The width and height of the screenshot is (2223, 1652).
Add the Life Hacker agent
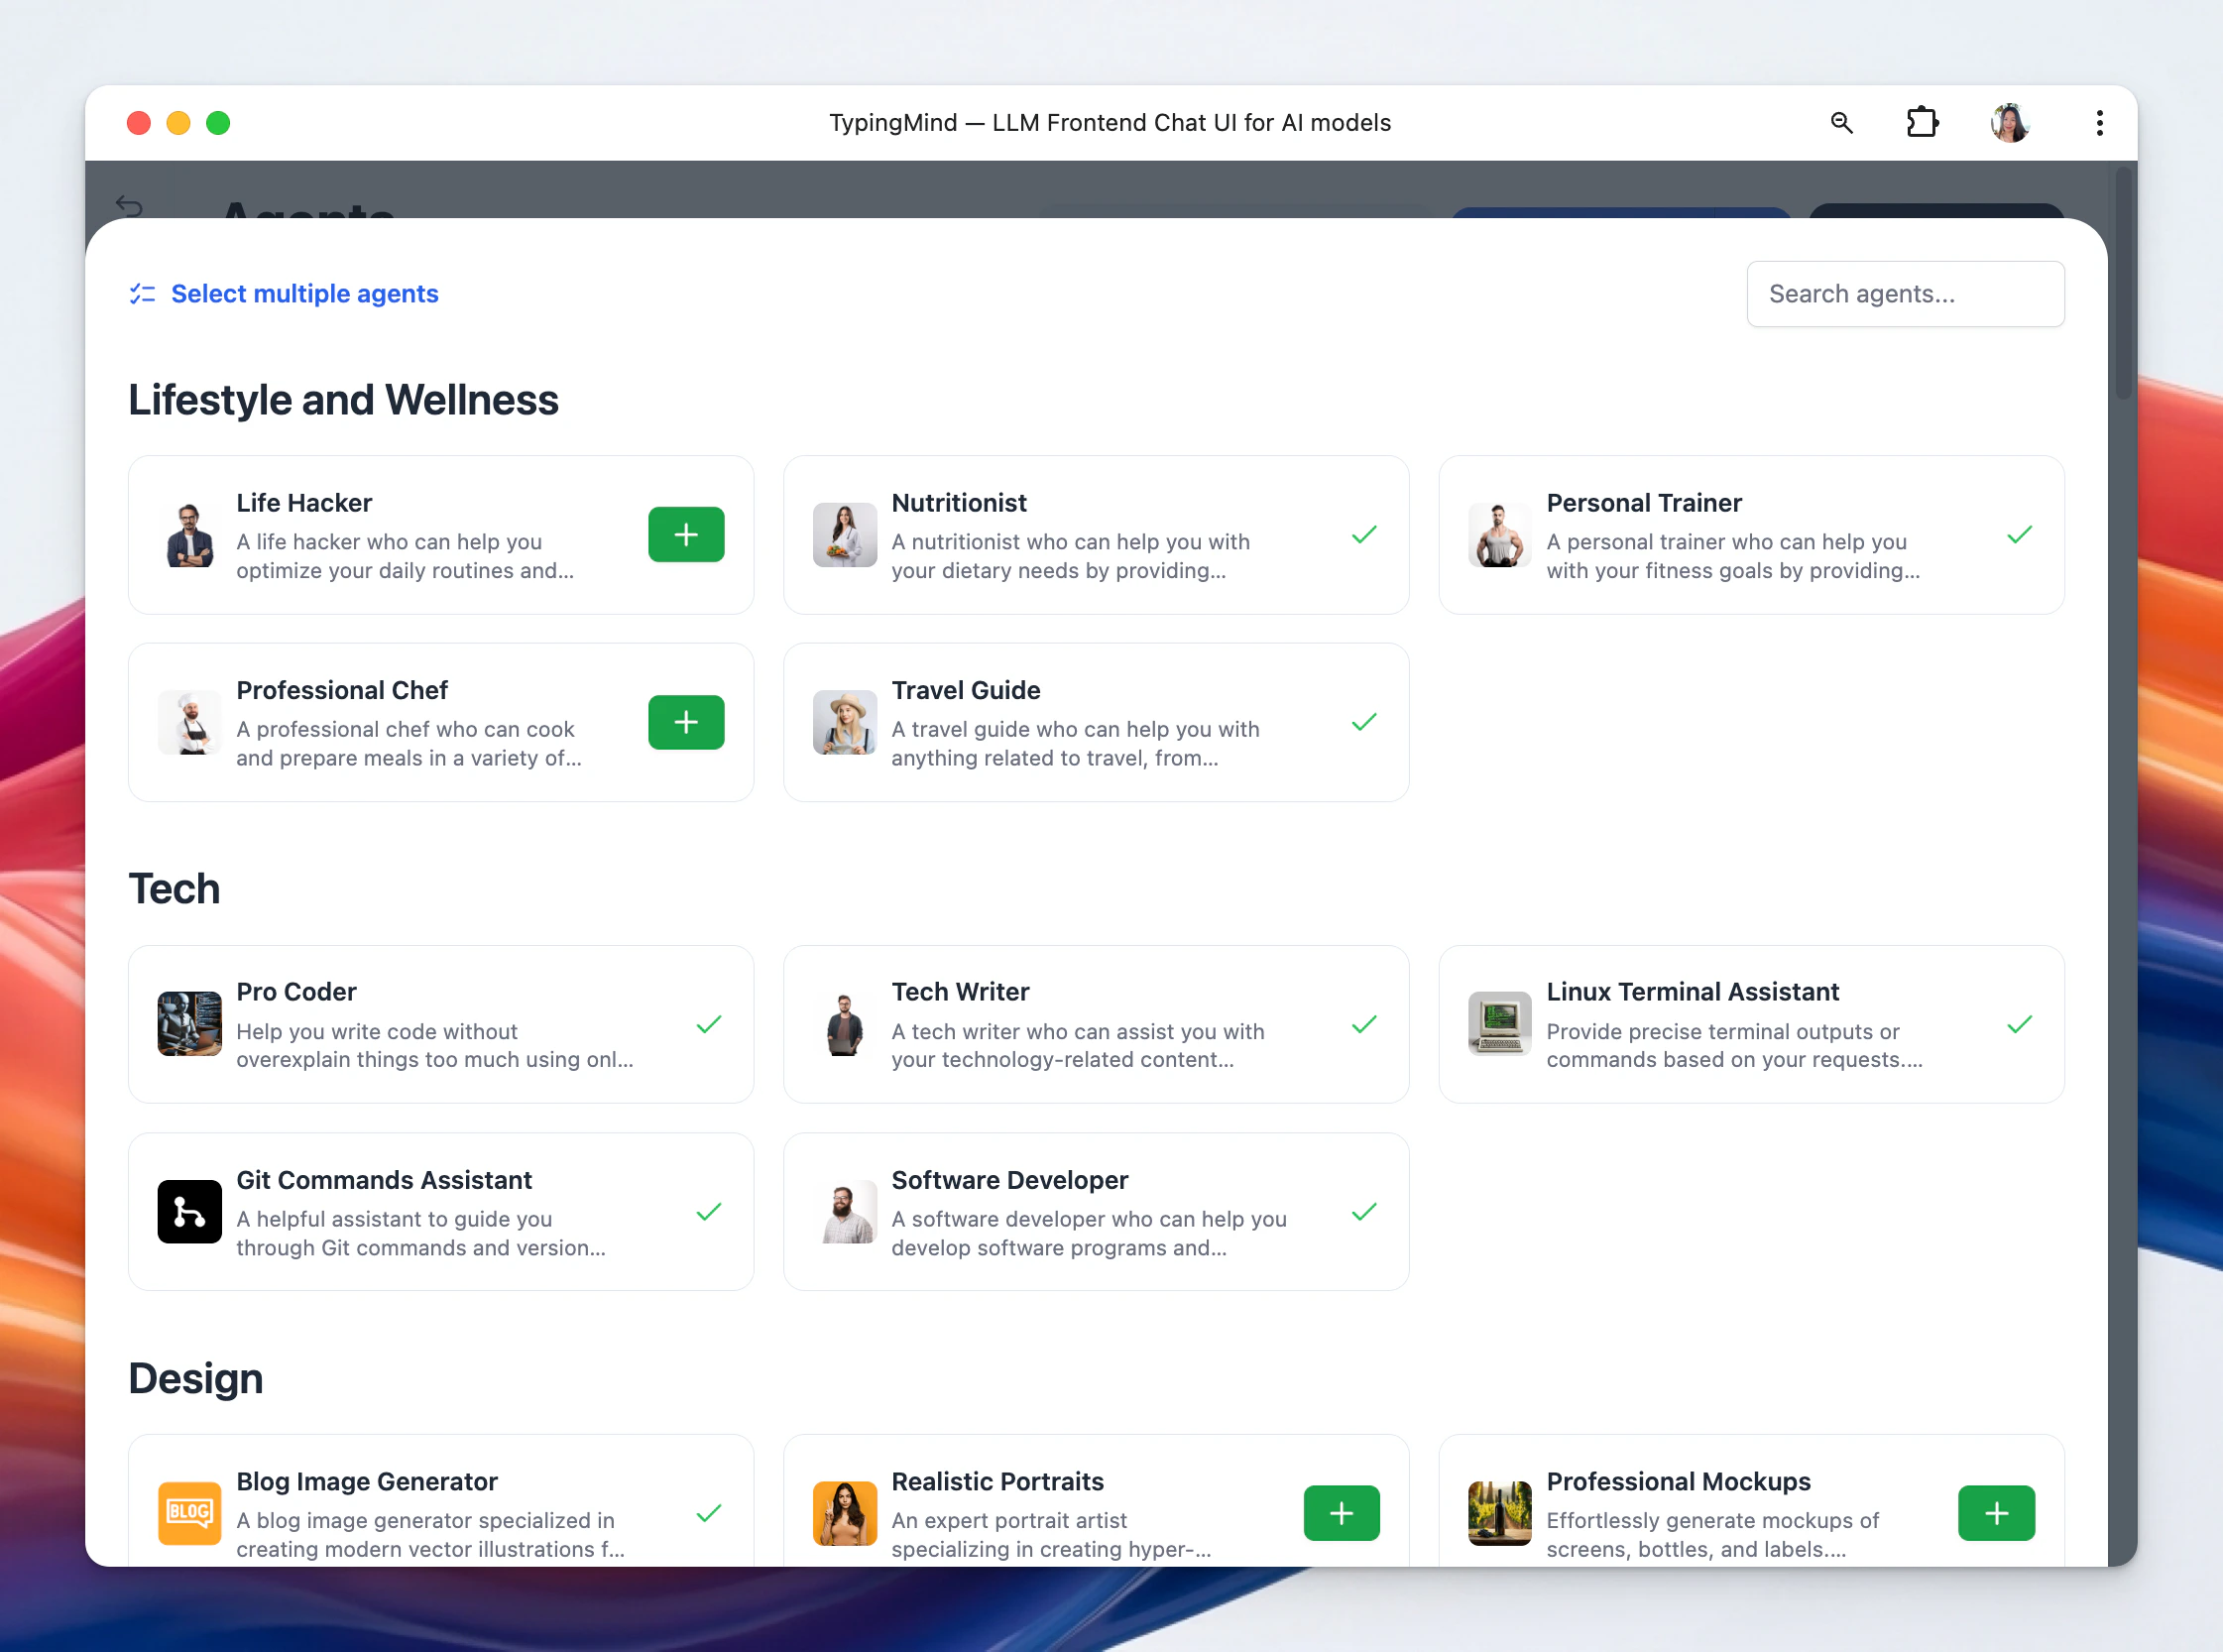pos(686,535)
